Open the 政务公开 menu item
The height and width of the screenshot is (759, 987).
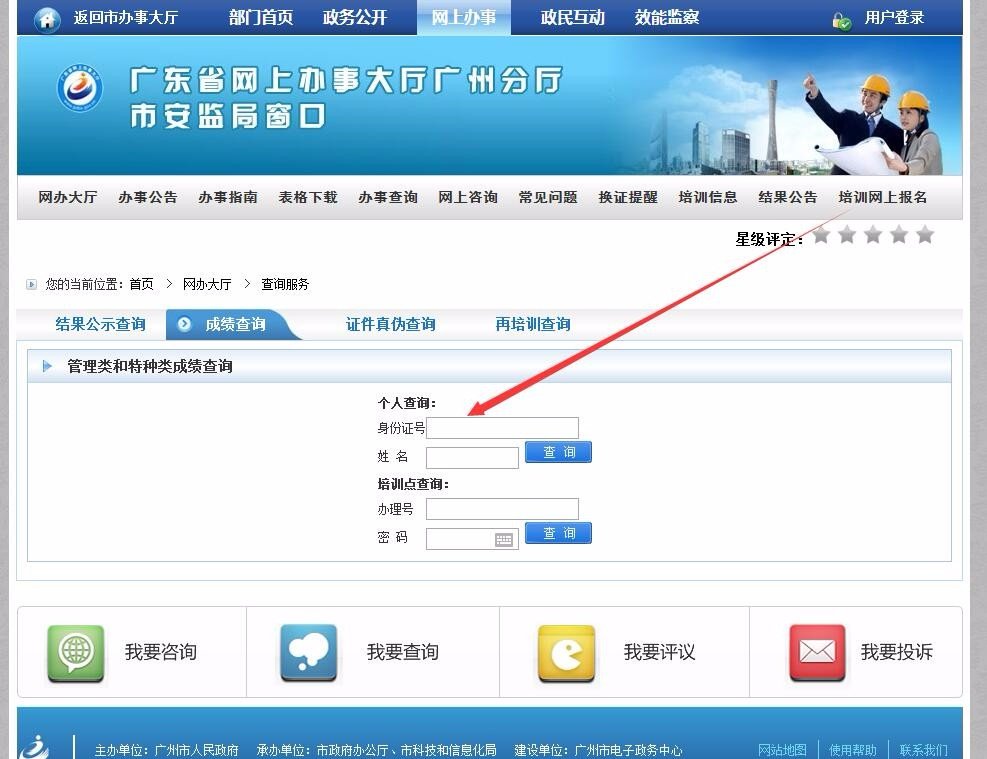(358, 16)
